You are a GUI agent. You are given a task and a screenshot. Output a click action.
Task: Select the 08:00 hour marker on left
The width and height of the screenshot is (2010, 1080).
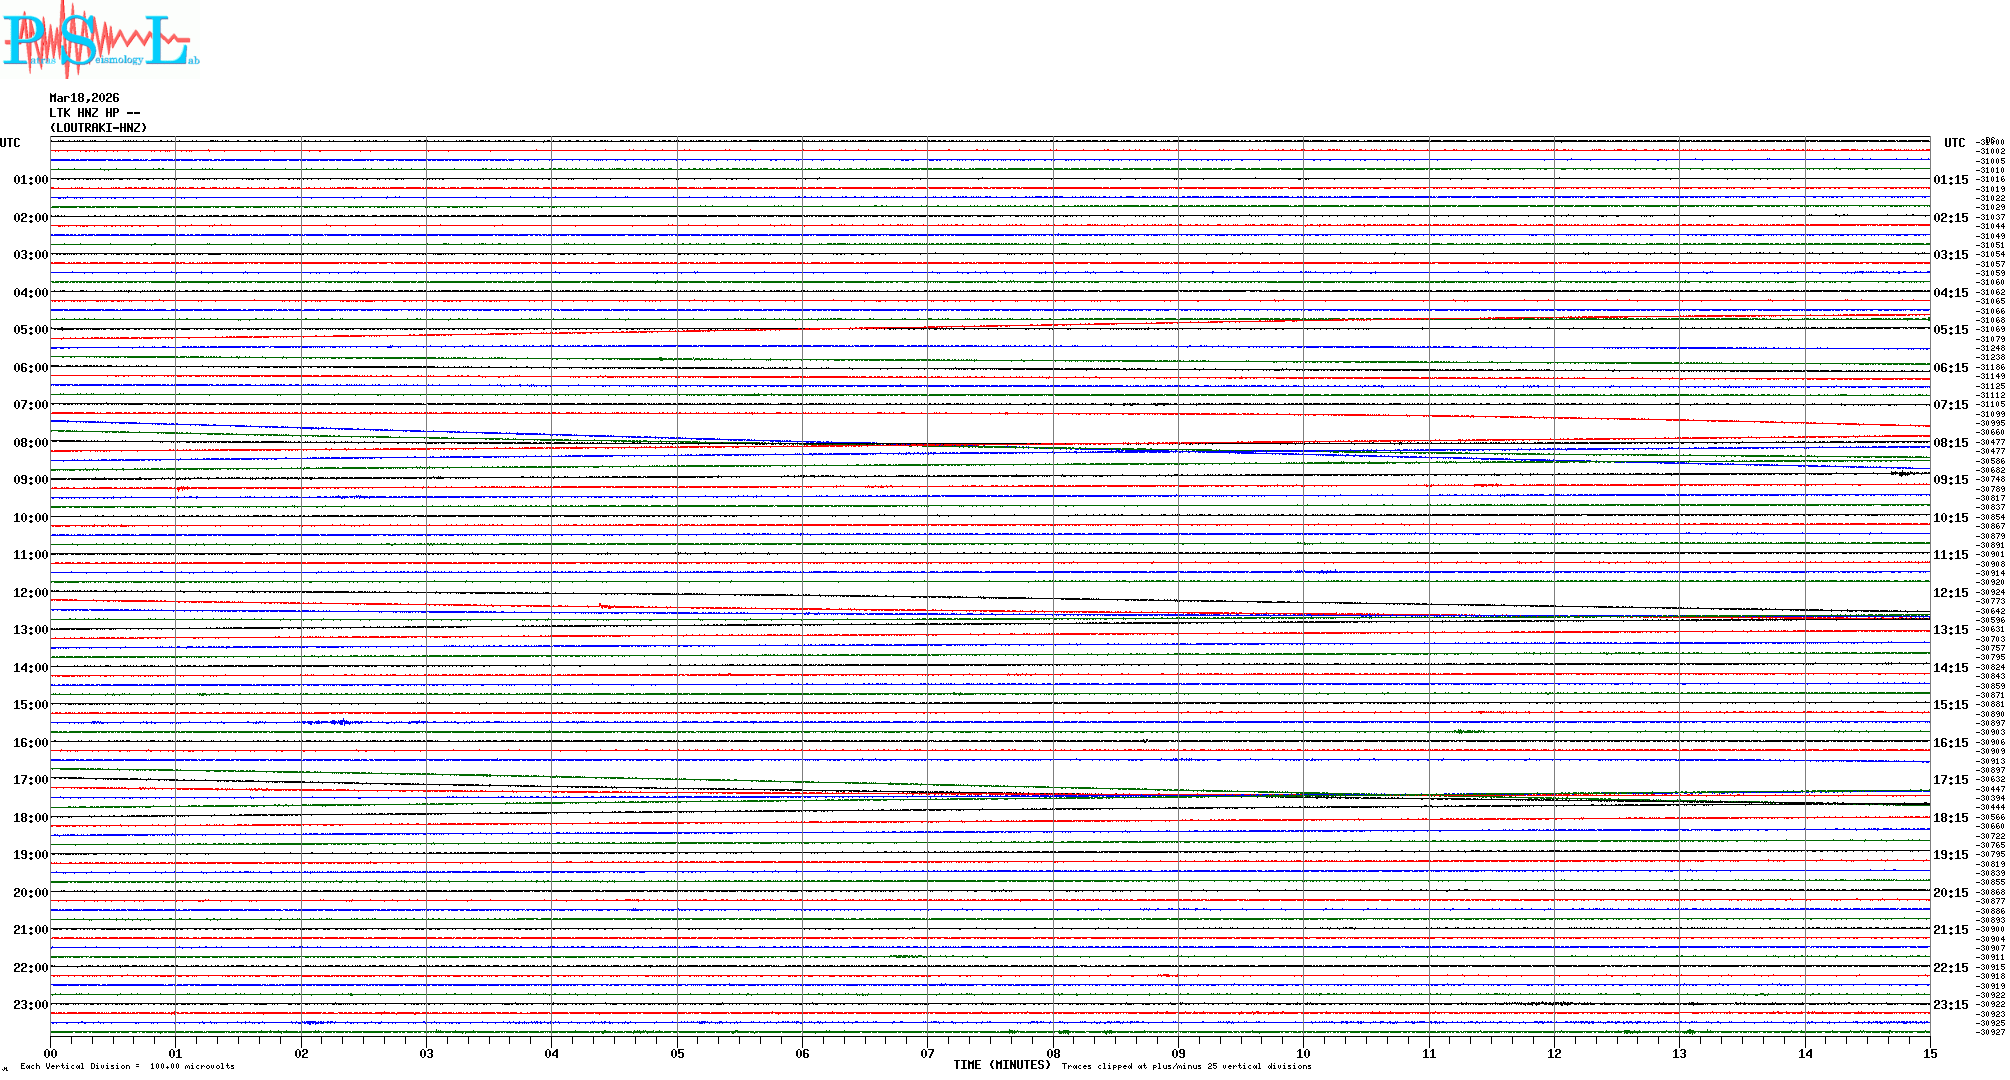click(x=30, y=443)
